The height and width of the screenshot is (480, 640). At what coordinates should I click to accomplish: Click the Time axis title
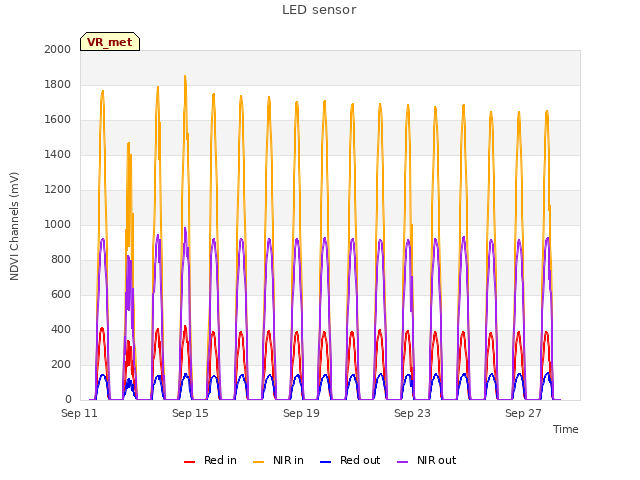pyautogui.click(x=566, y=429)
